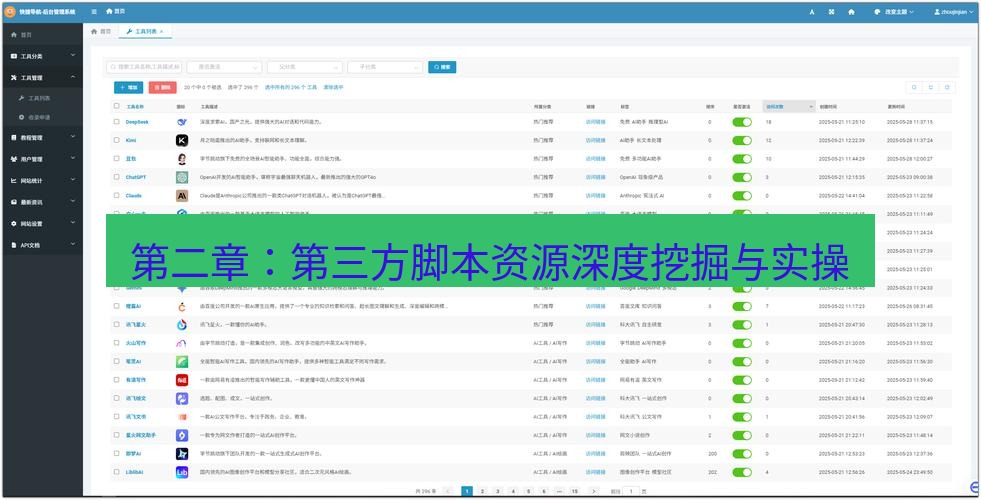
Task: Turn off DeepSeek activation switch
Action: [742, 122]
